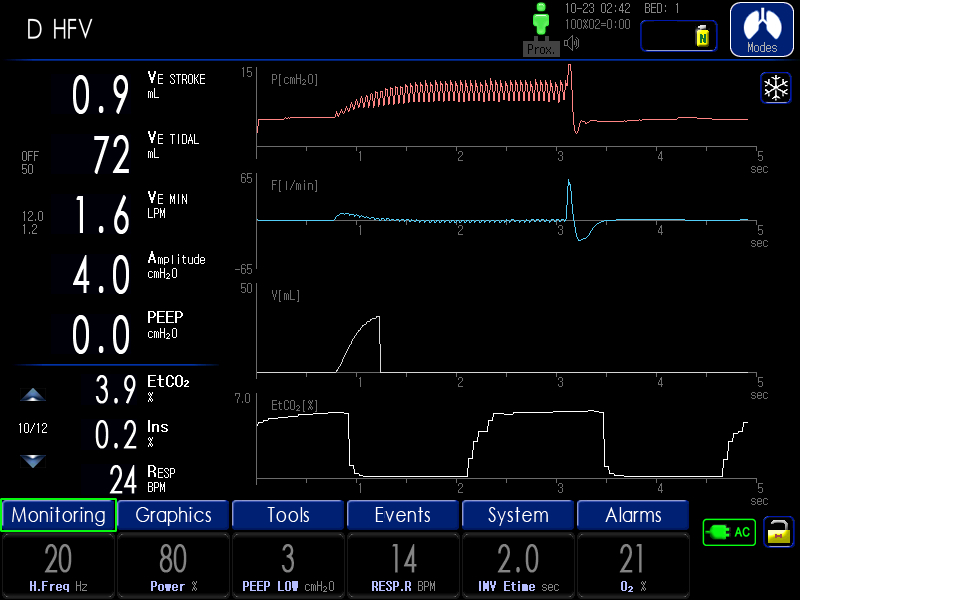The width and height of the screenshot is (960, 600).
Task: Click the Prox. sensor label
Action: [541, 49]
